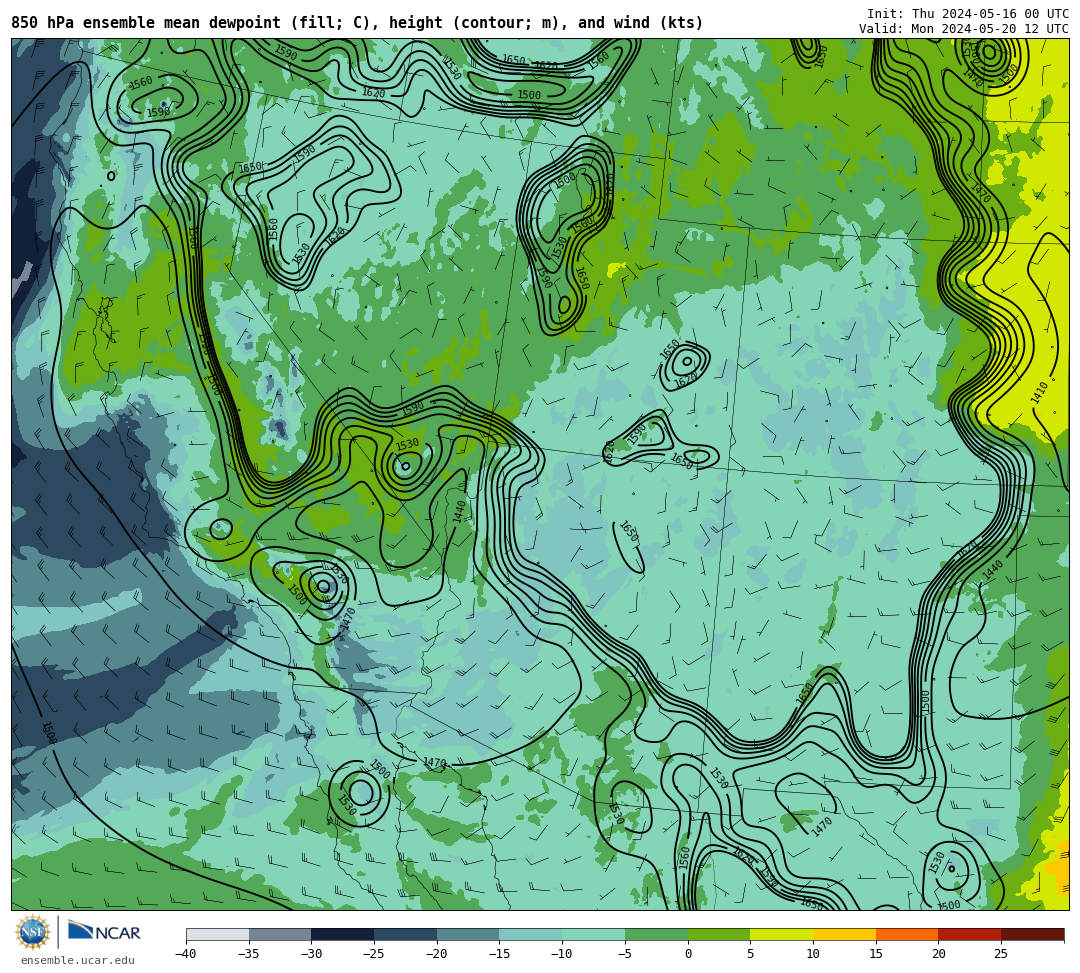The image size is (1080, 973).
Task: Click the positive 10 tick label on colorbar
Action: click(x=813, y=954)
